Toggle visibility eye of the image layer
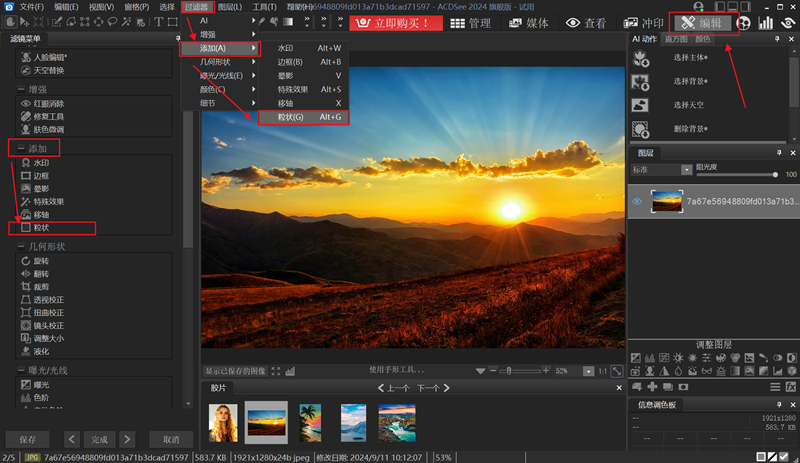Image resolution: width=800 pixels, height=463 pixels. pyautogui.click(x=636, y=201)
